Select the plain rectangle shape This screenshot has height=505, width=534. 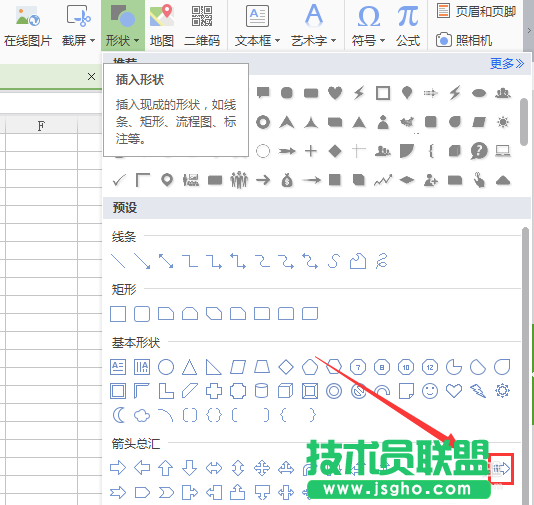pyautogui.click(x=118, y=314)
